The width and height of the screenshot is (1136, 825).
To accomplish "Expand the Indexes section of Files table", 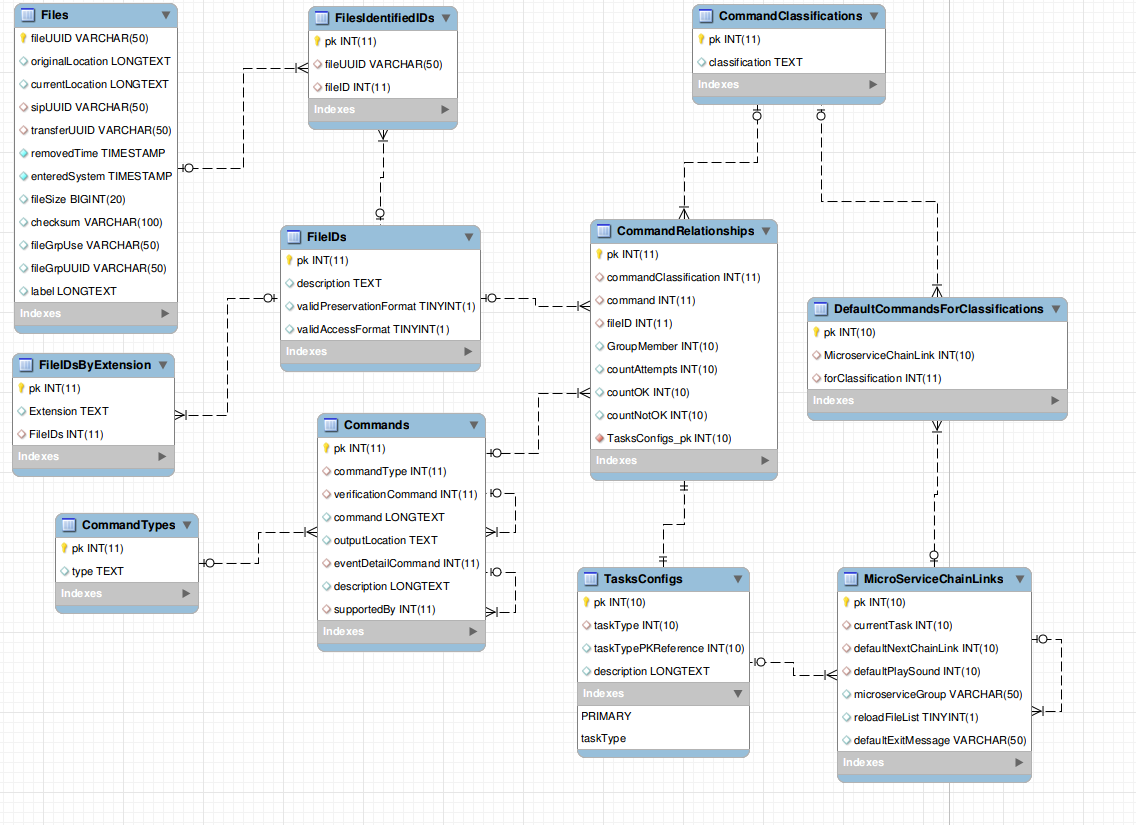I will tap(165, 313).
